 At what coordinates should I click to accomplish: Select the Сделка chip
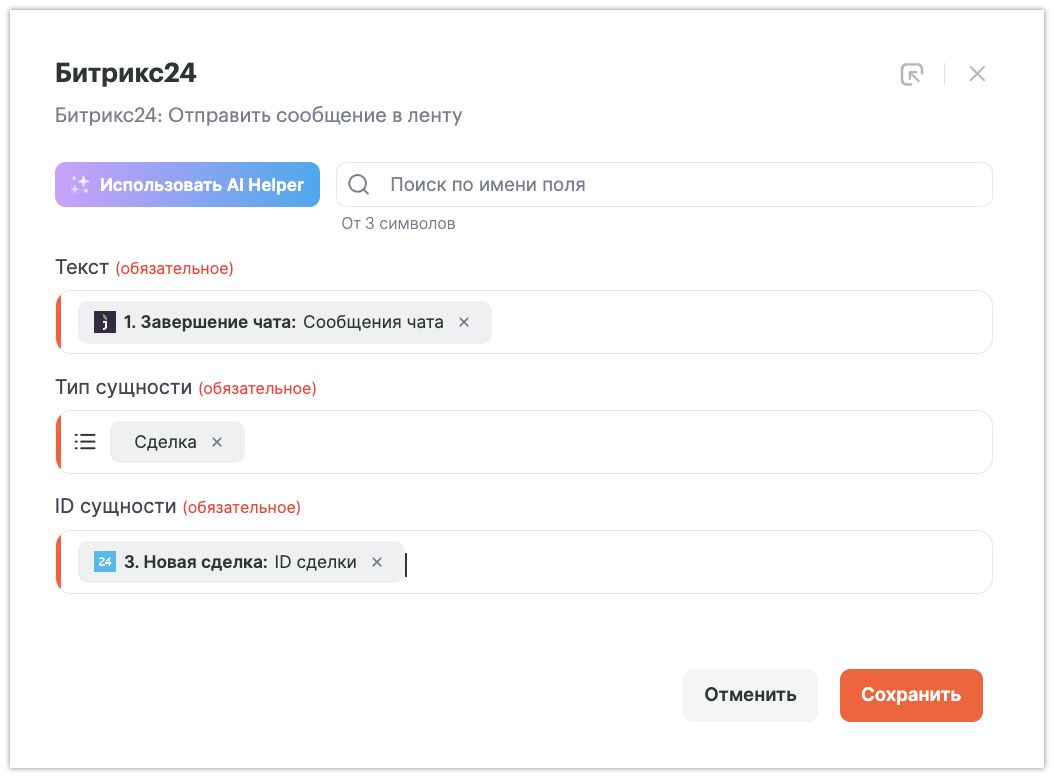(x=165, y=442)
